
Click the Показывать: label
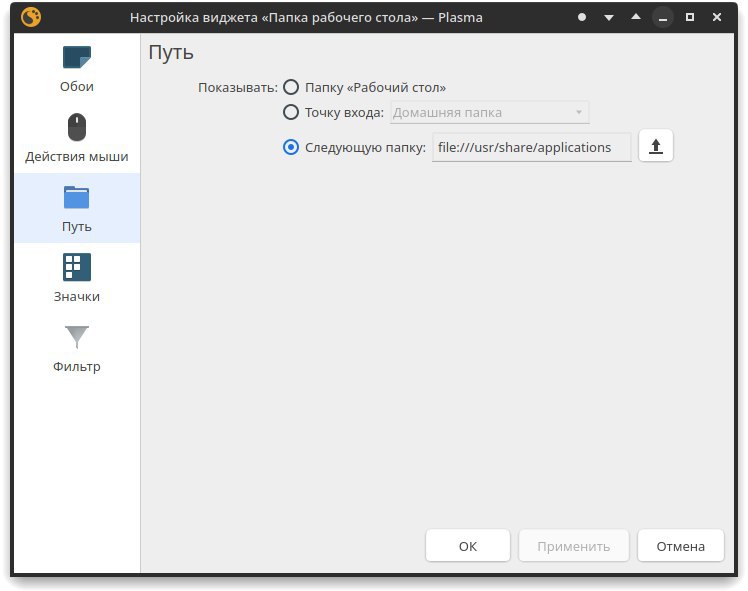tap(238, 88)
